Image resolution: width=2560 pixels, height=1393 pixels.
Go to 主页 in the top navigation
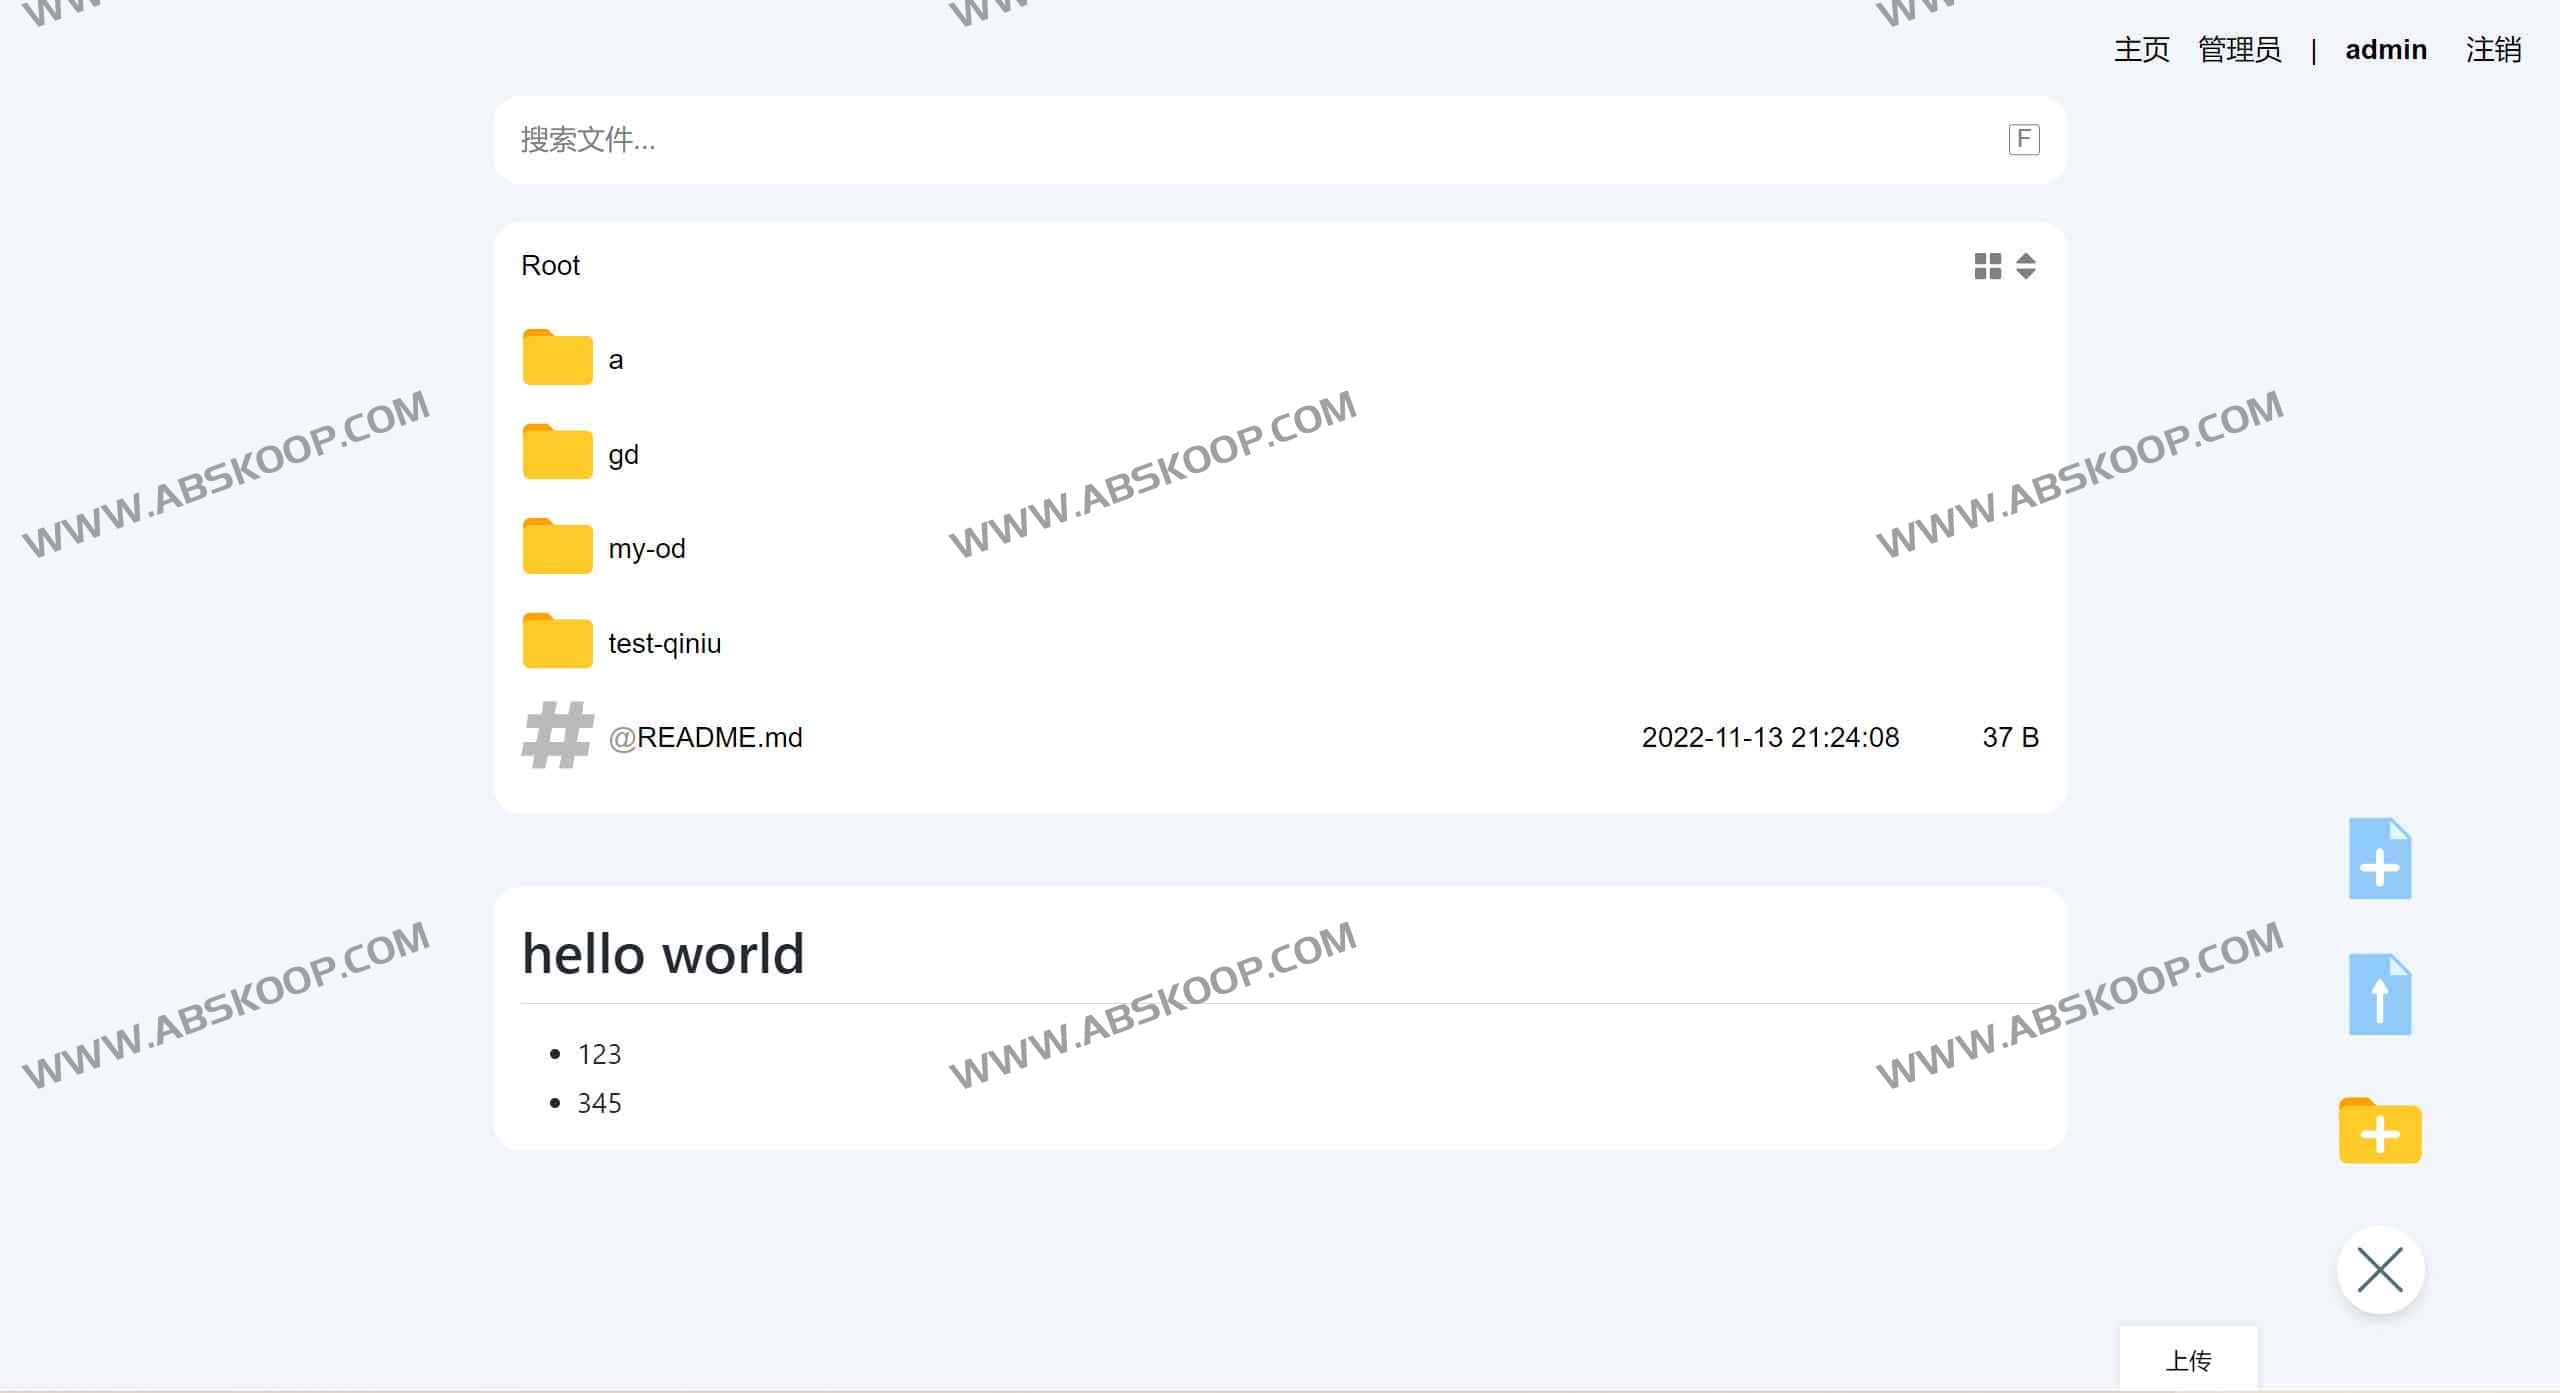[2141, 49]
